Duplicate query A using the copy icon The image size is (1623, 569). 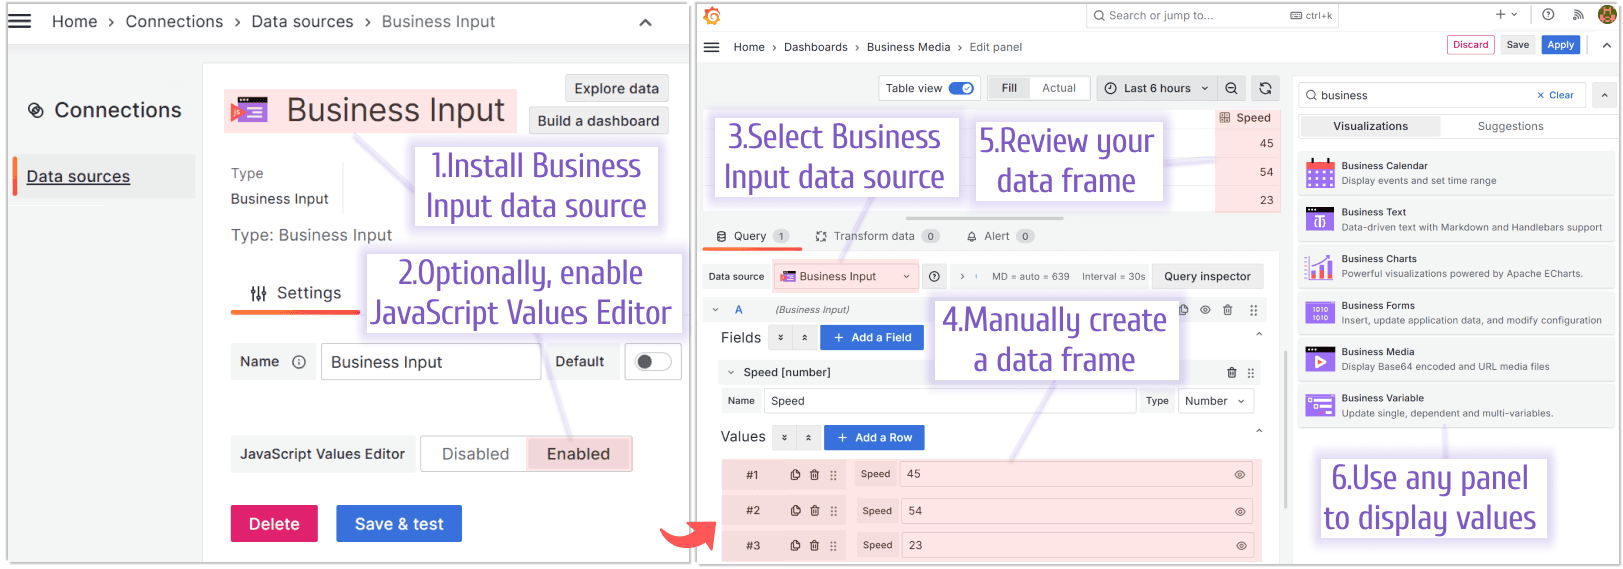[x=1184, y=310]
